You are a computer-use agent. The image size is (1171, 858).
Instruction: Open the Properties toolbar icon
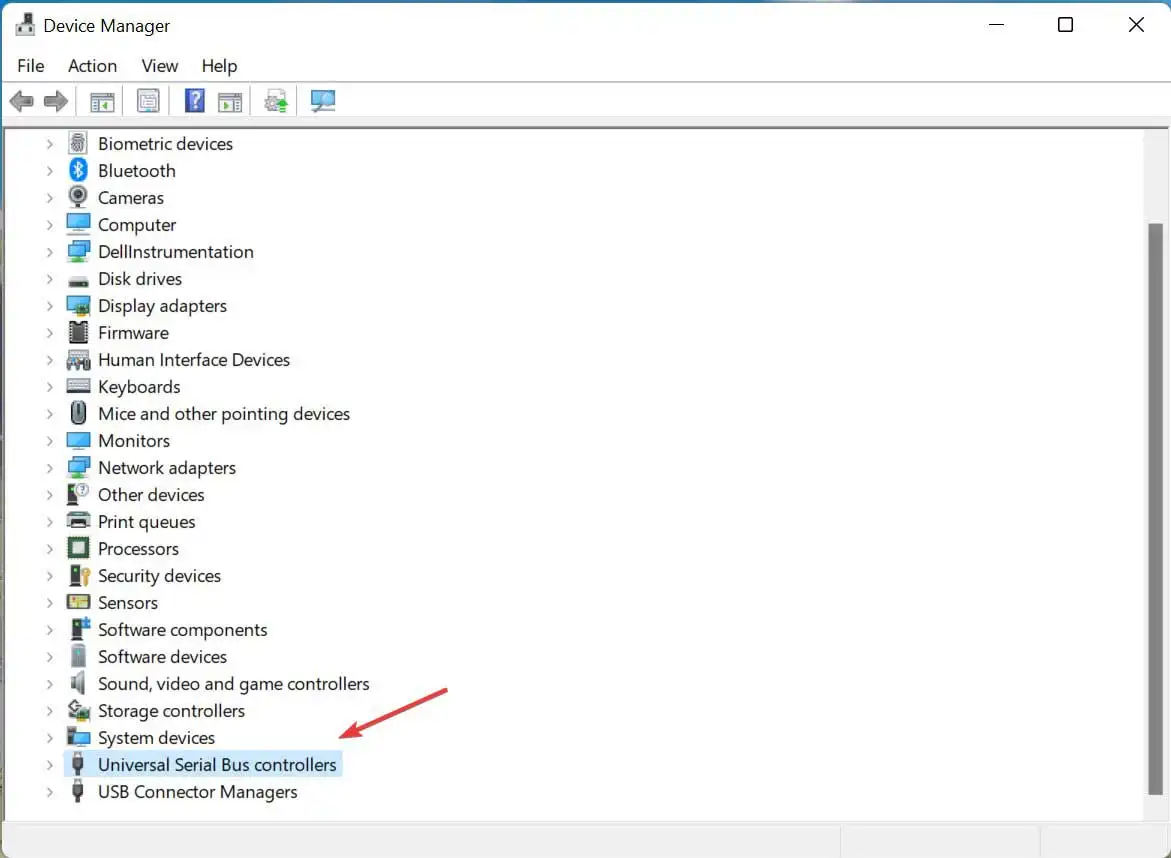[148, 101]
